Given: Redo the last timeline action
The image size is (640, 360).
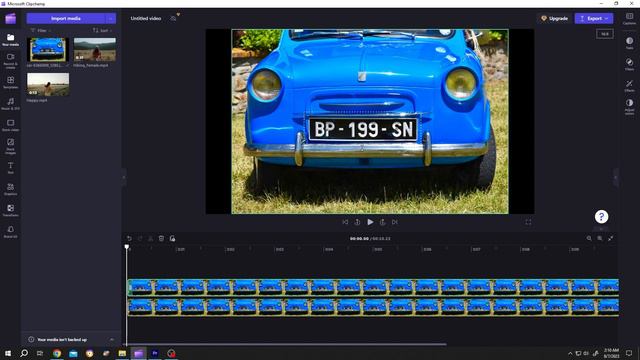Looking at the screenshot, I should point(140,238).
